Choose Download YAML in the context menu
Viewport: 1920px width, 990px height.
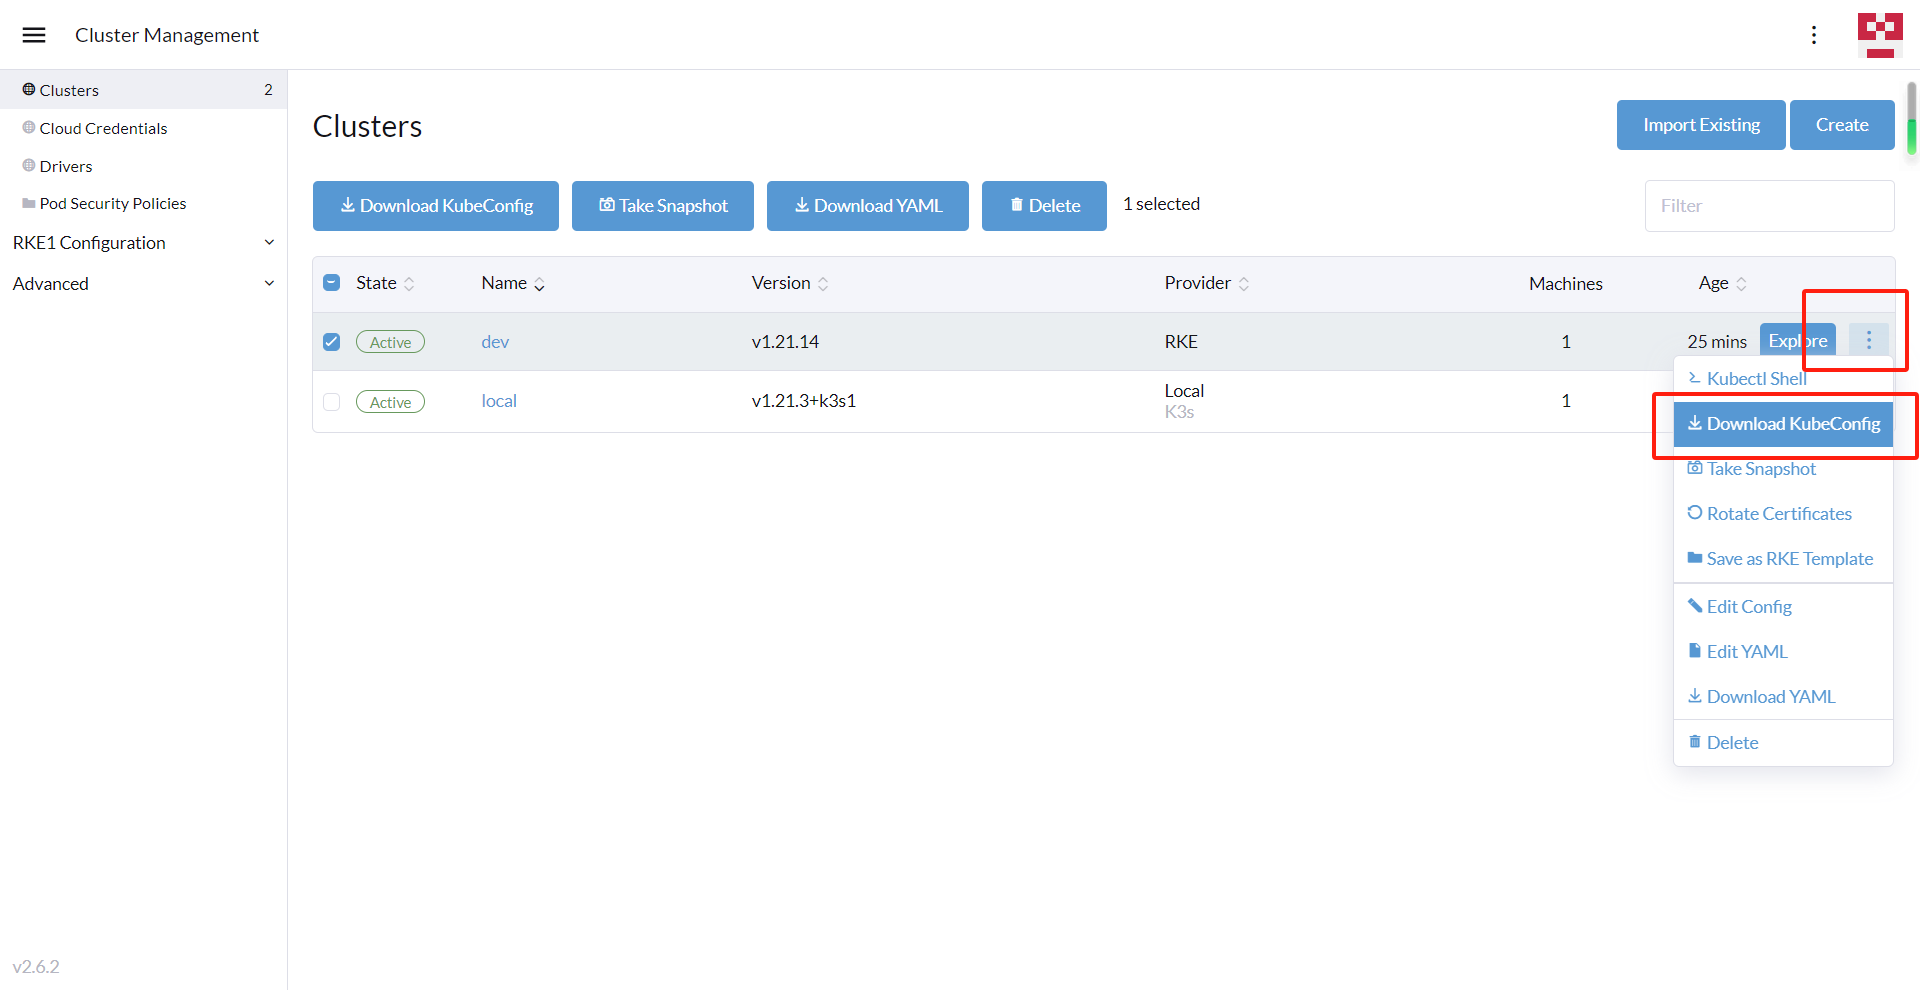1783,697
